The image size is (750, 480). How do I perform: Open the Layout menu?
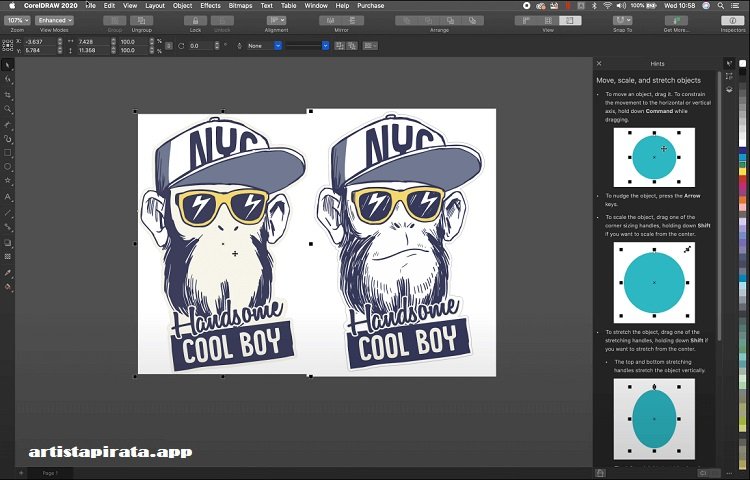click(x=154, y=6)
